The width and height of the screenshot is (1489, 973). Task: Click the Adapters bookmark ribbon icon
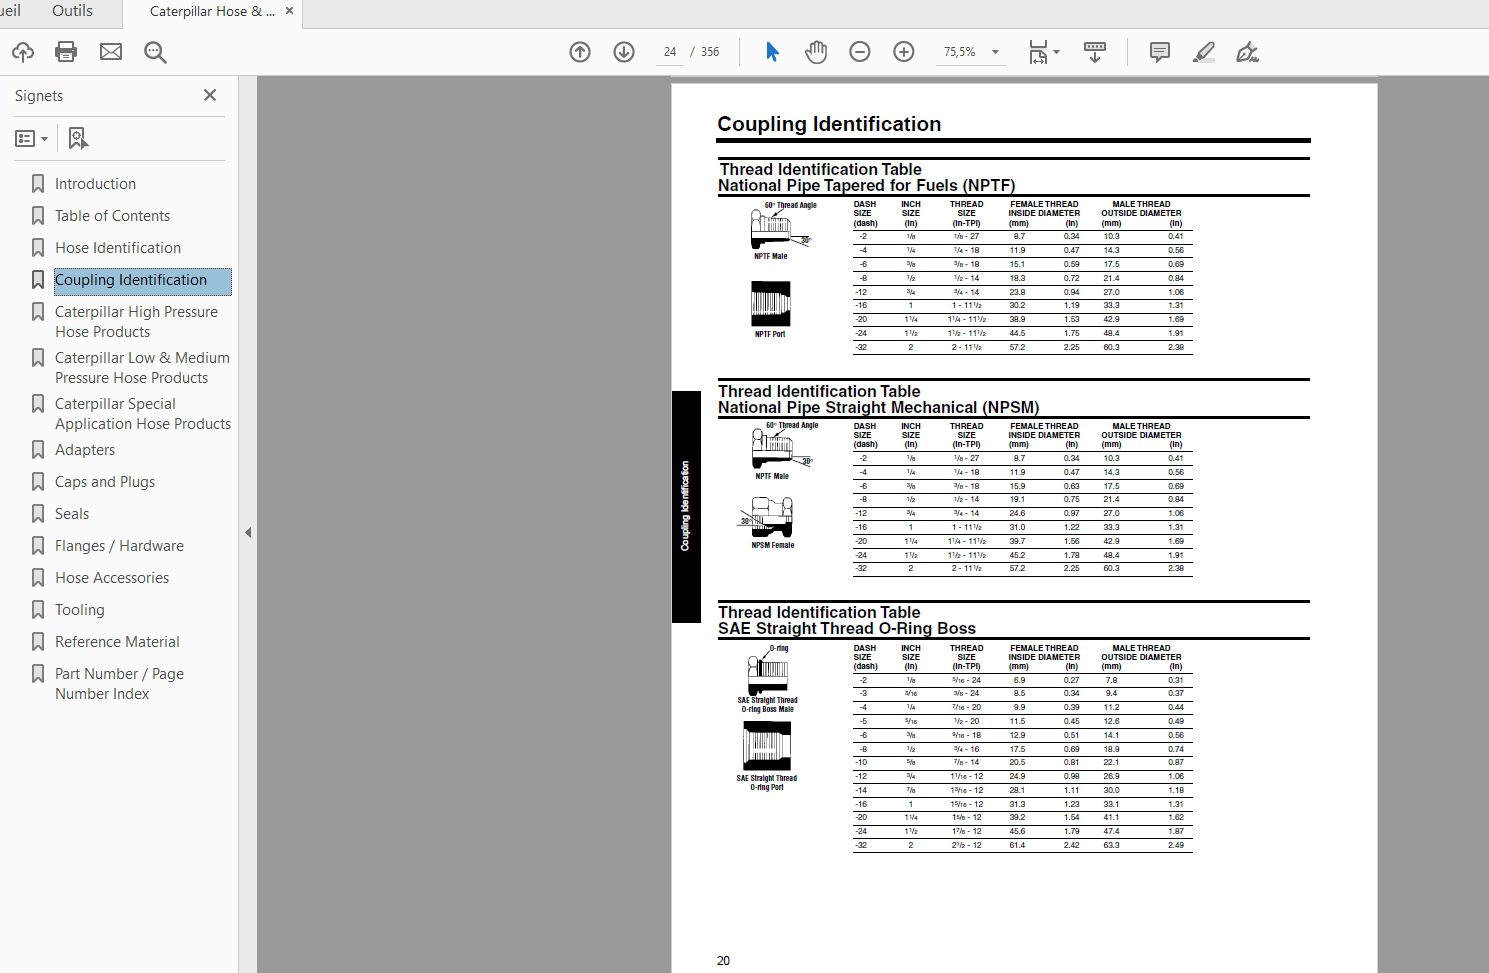click(x=38, y=450)
